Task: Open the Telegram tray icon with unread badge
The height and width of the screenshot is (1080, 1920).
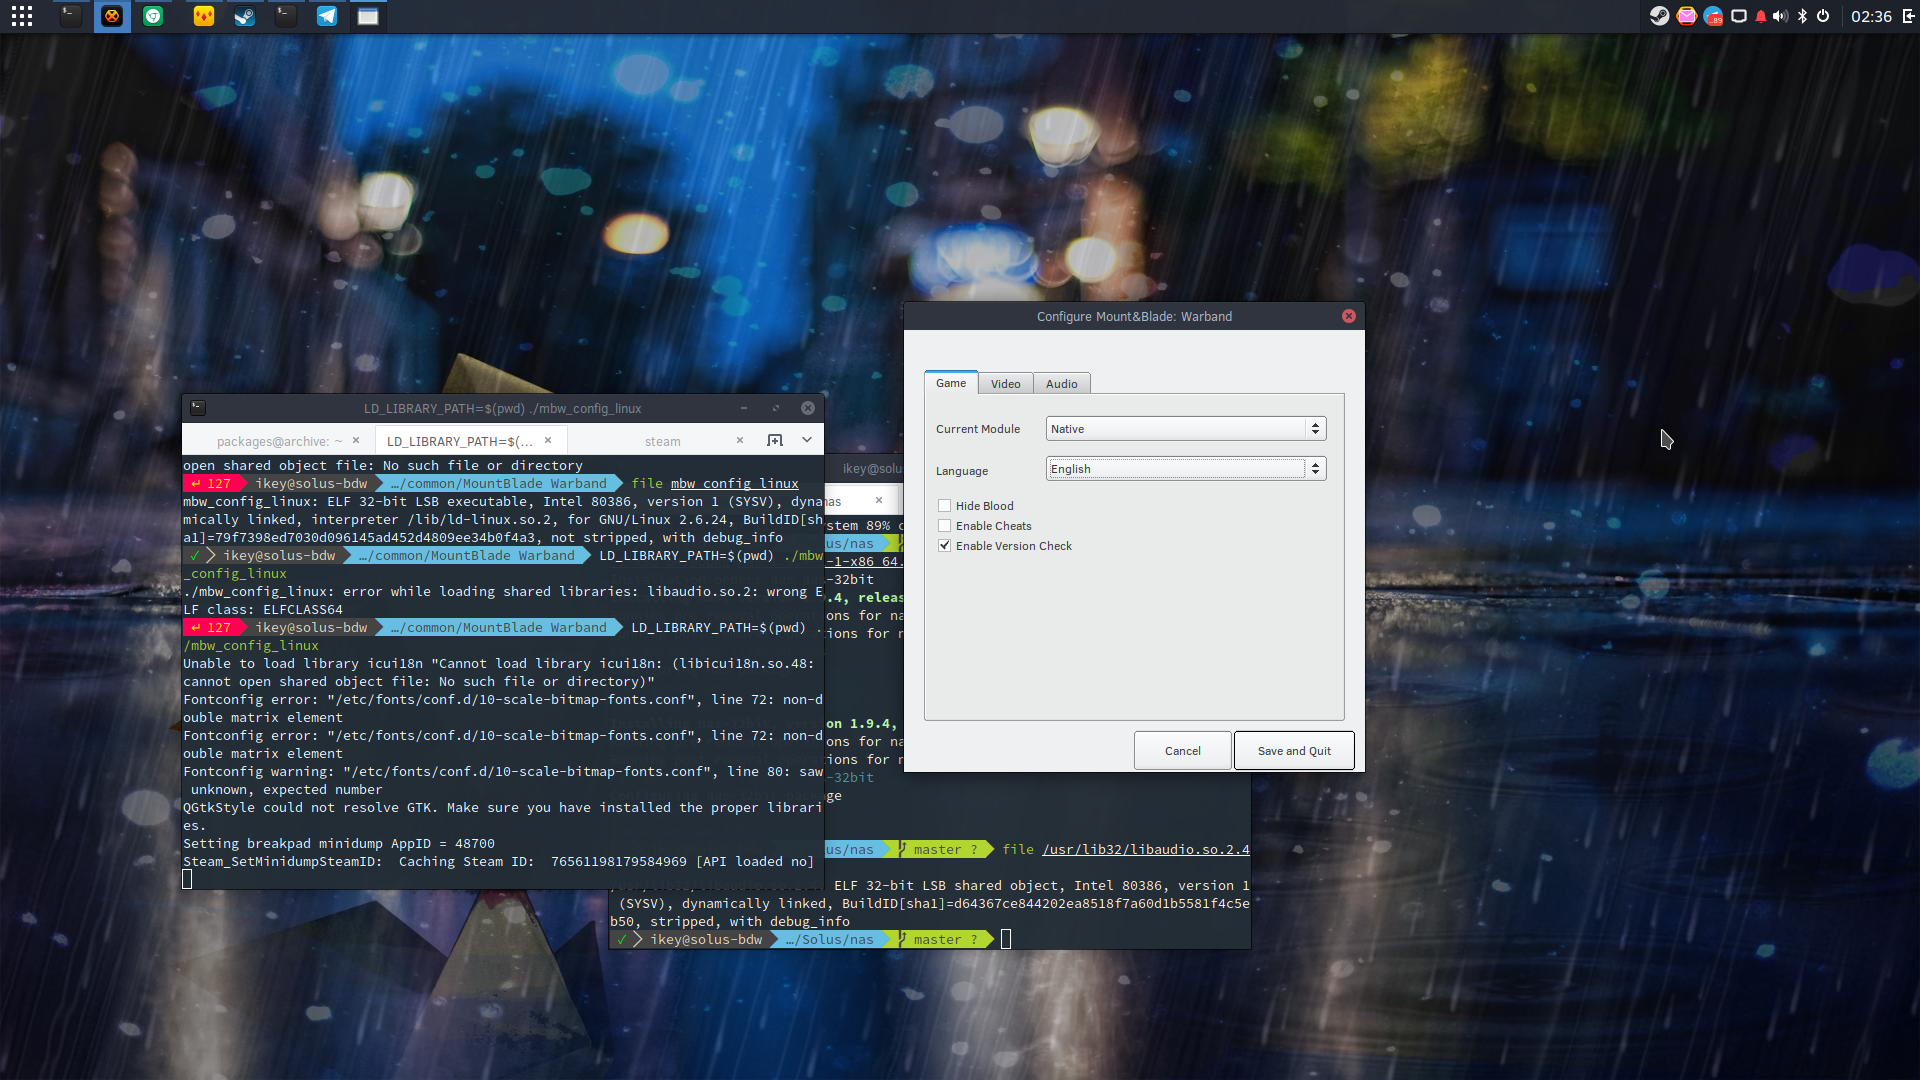Action: click(x=1714, y=16)
